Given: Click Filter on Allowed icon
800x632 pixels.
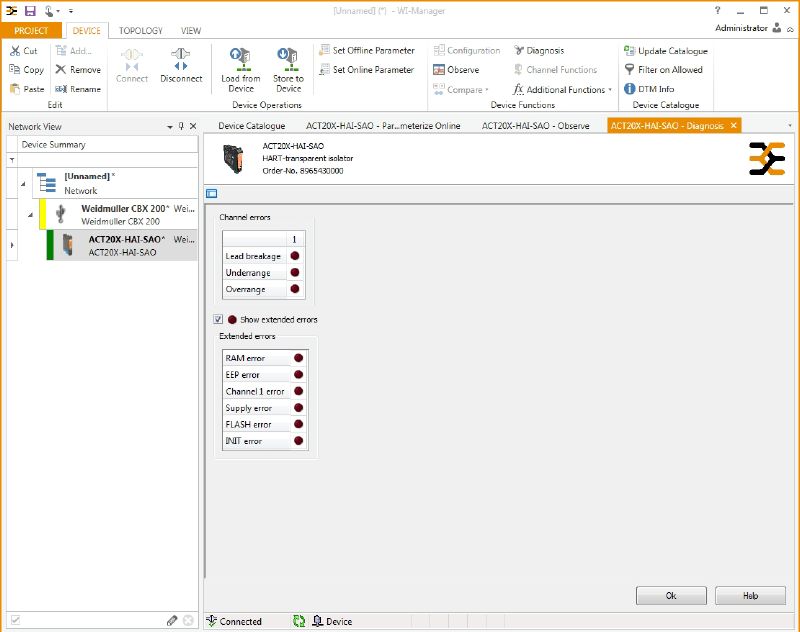Looking at the screenshot, I should (630, 70).
